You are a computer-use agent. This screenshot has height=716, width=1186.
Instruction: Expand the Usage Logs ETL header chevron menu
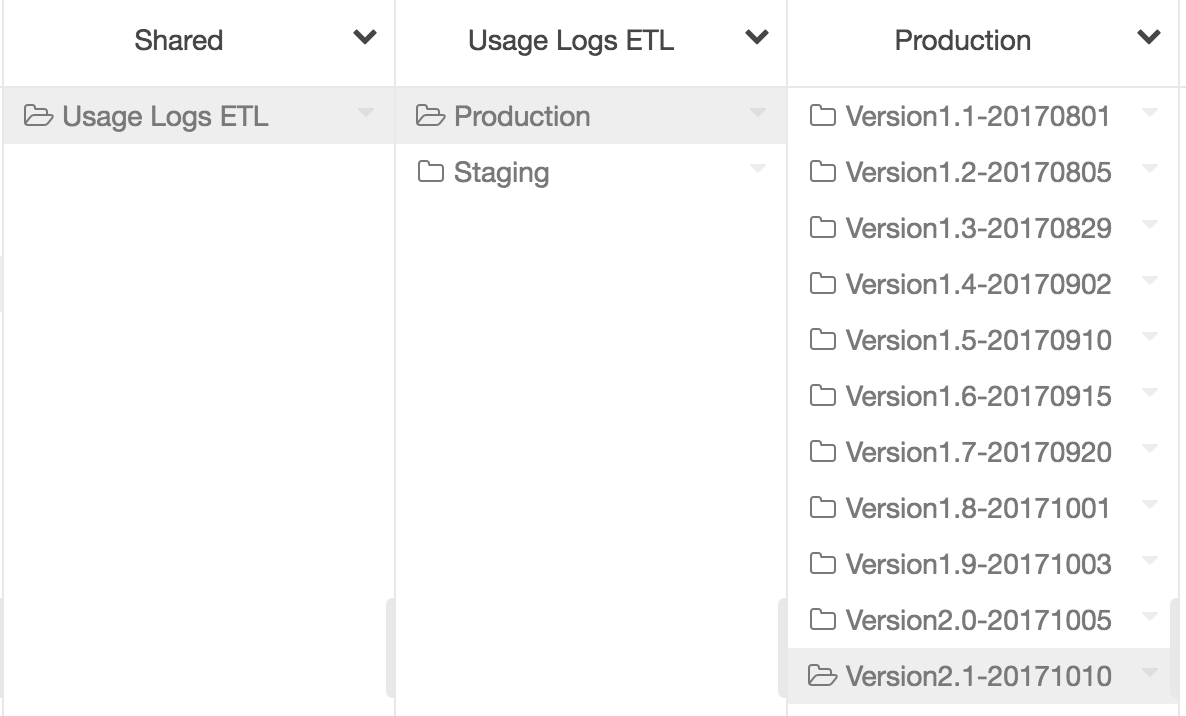pyautogui.click(x=758, y=38)
